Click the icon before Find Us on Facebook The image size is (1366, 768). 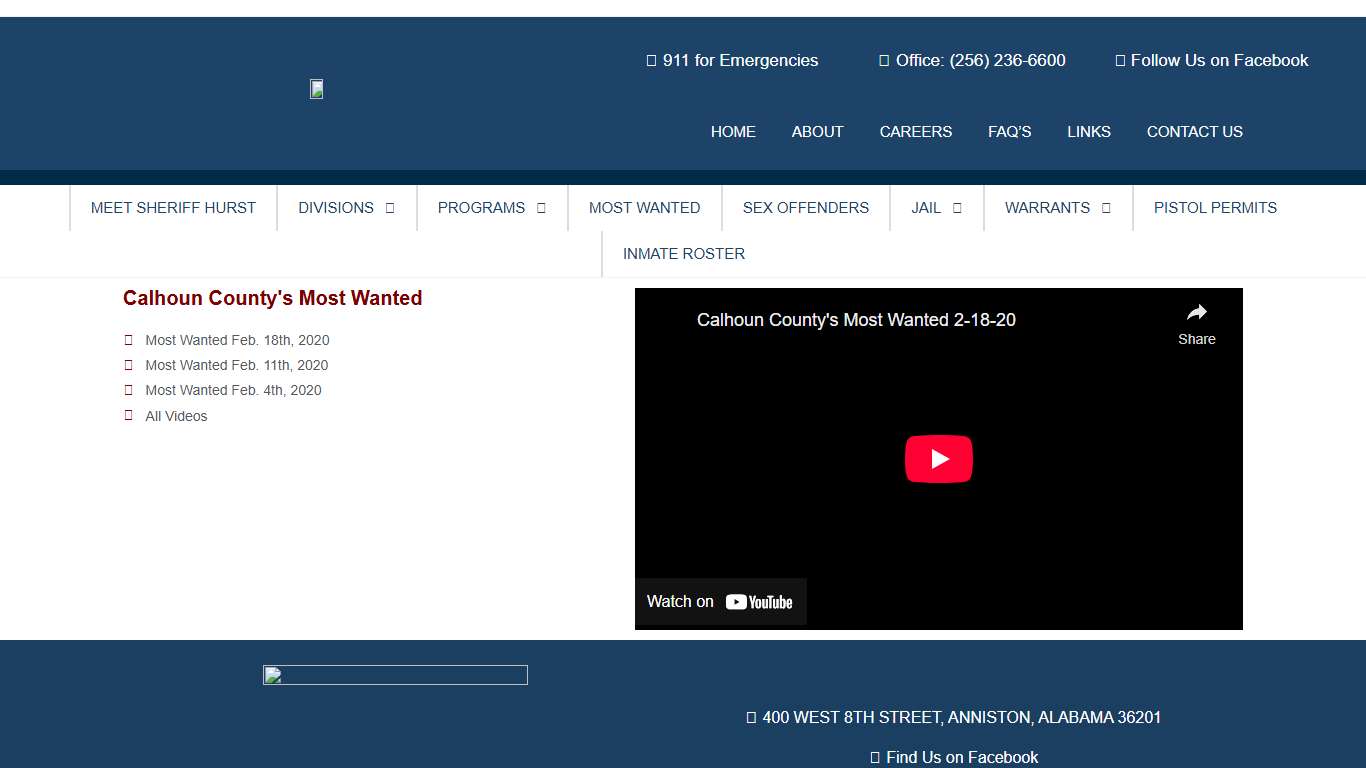coord(875,758)
